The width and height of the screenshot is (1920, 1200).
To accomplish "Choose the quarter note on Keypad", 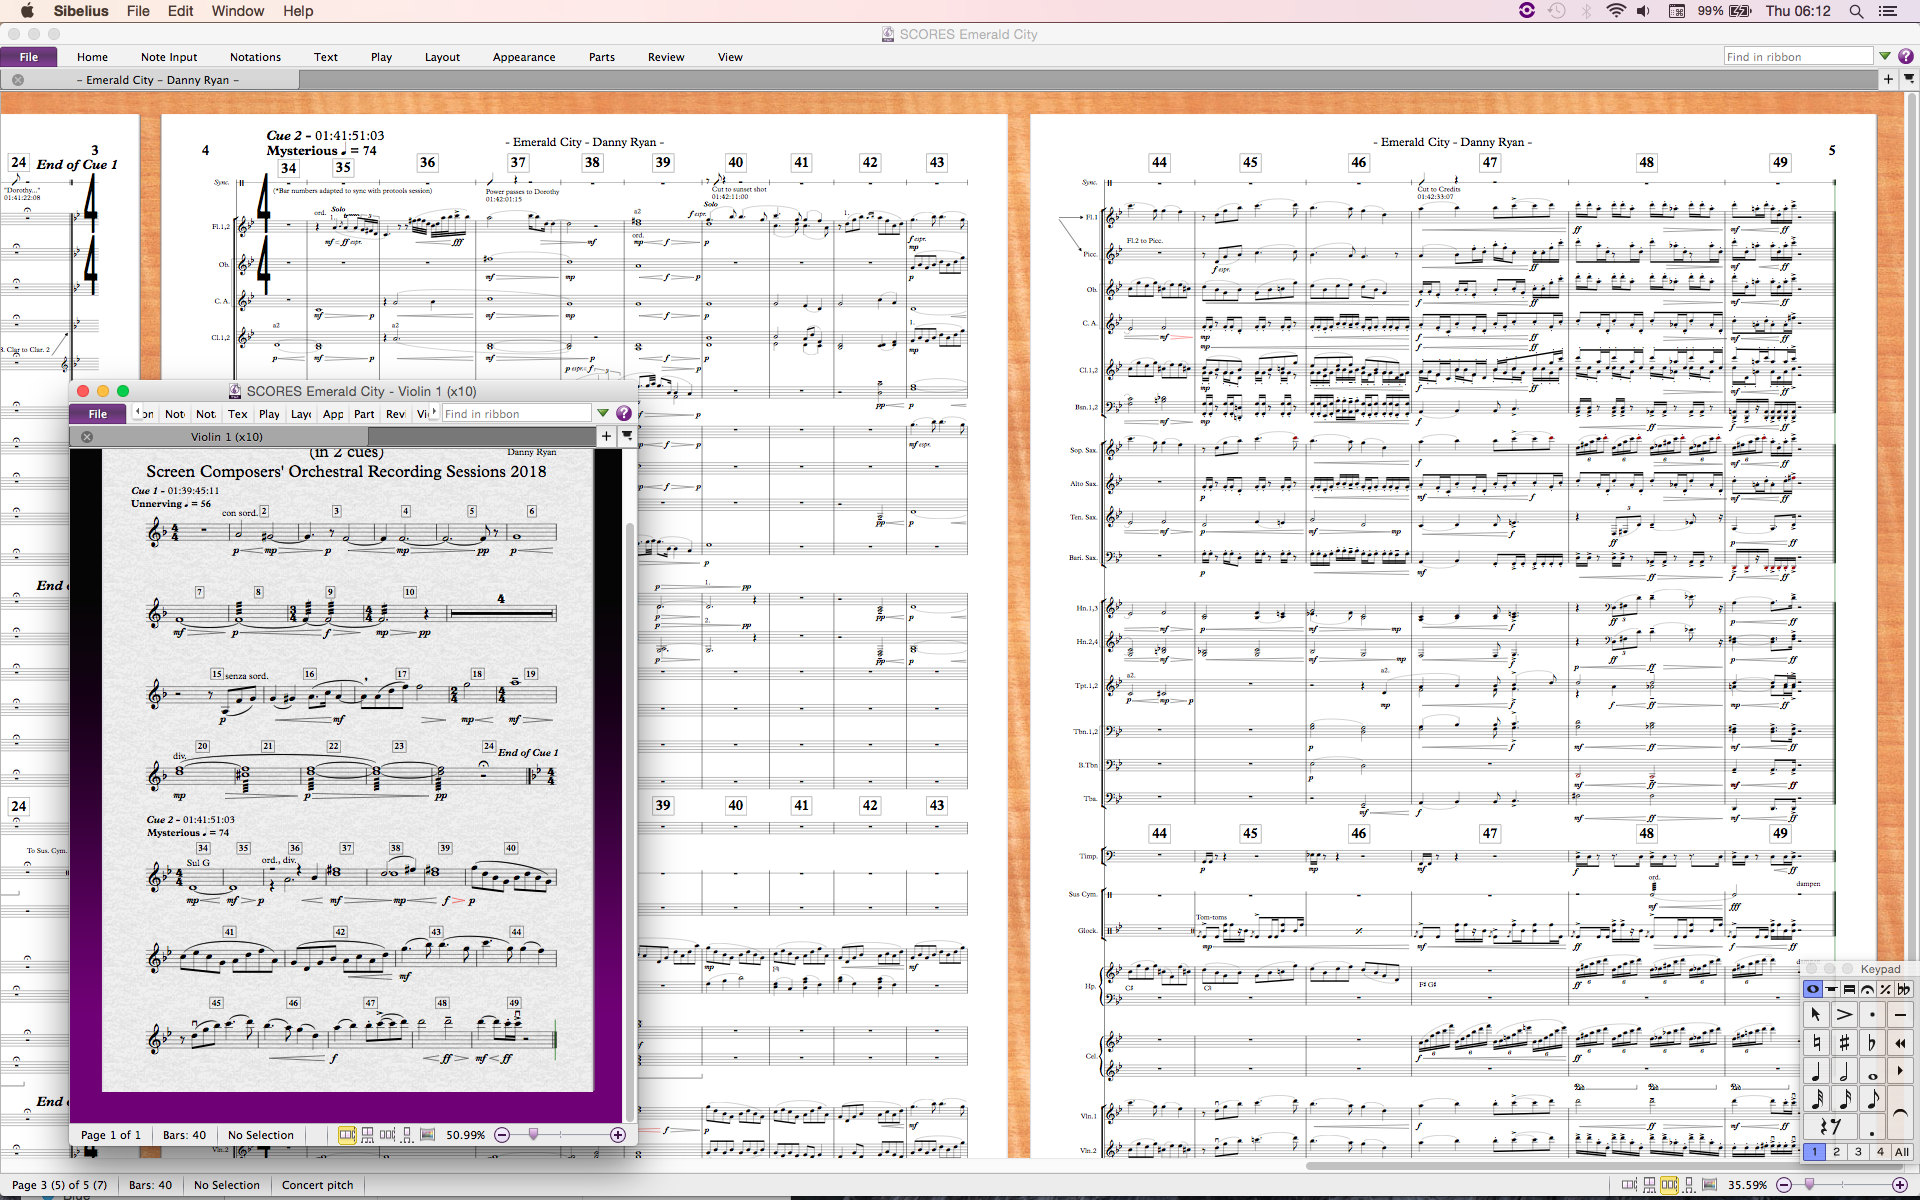I will (x=1816, y=1070).
